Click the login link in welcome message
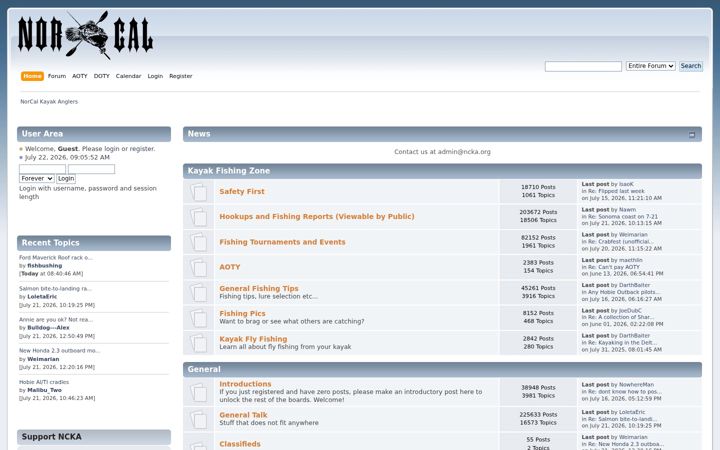 coord(112,149)
